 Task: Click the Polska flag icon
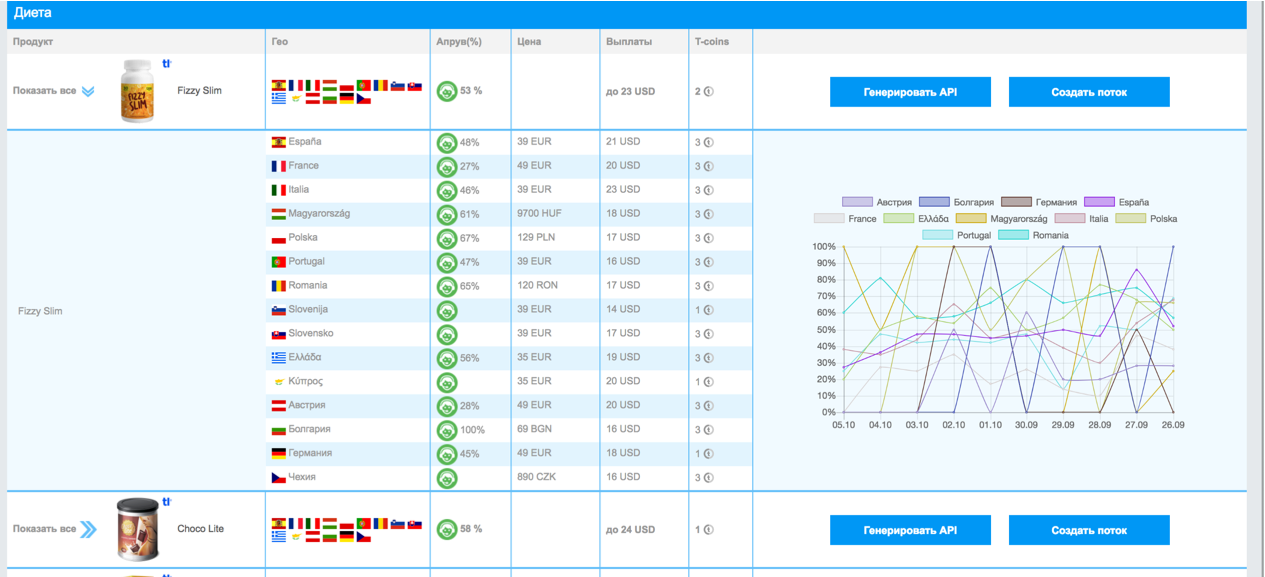point(279,238)
